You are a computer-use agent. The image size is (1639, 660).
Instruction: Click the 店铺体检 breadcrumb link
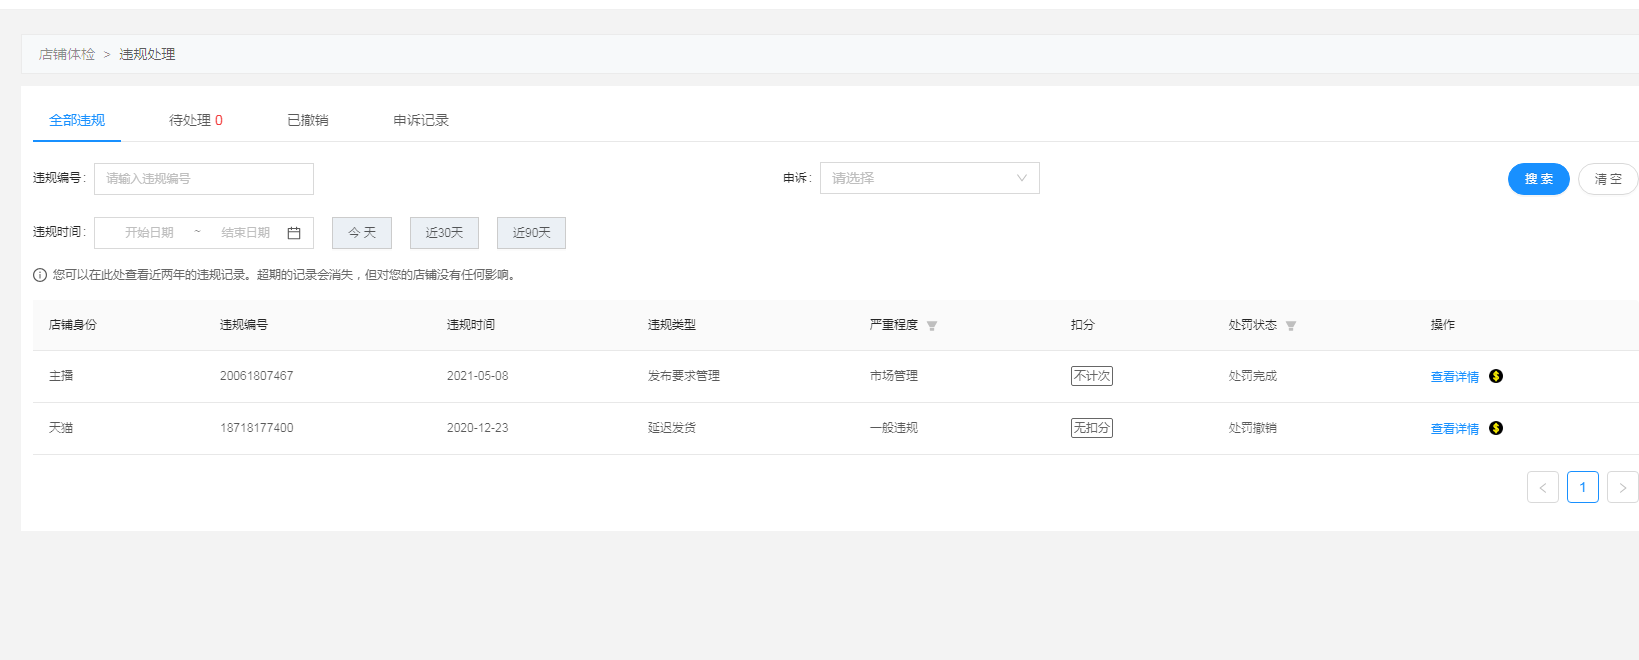pyautogui.click(x=67, y=54)
